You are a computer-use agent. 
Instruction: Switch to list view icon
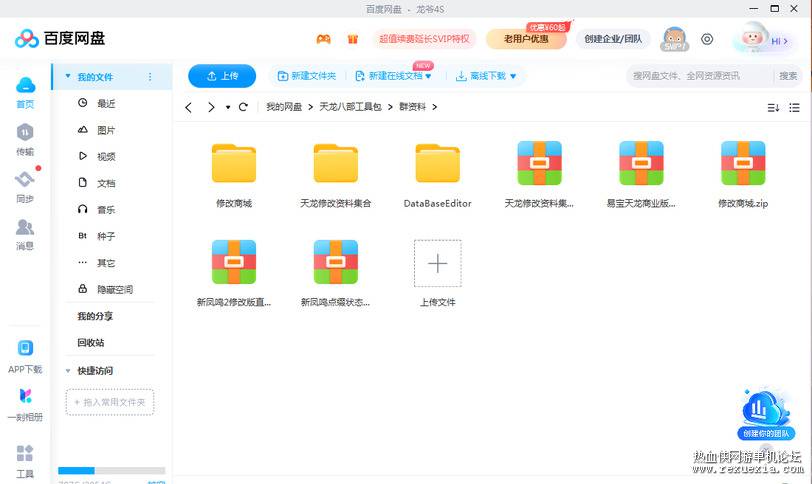point(794,108)
